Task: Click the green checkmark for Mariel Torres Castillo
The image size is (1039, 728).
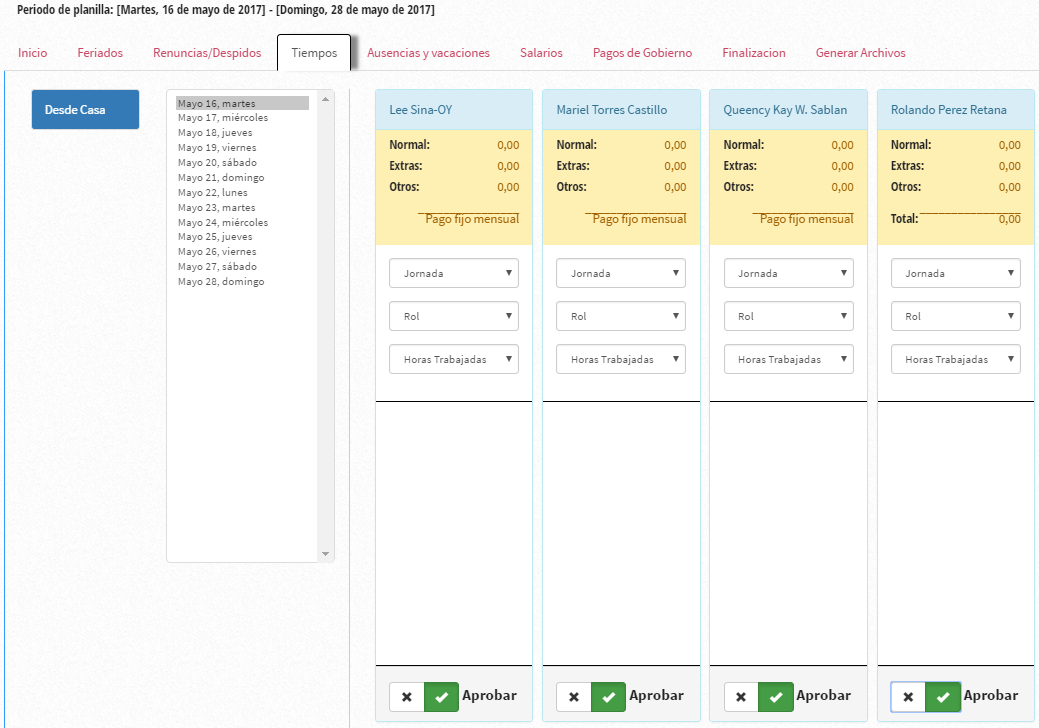Action: 608,697
